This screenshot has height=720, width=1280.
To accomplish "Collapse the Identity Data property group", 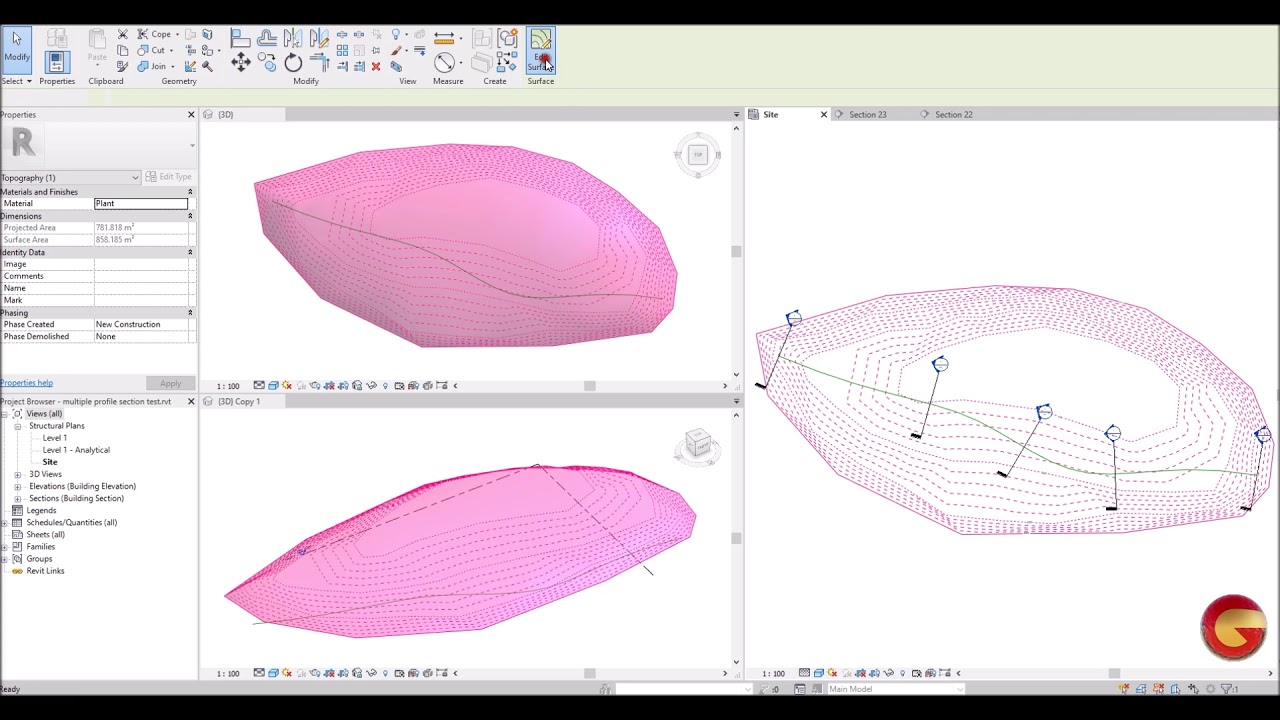I will pyautogui.click(x=190, y=252).
